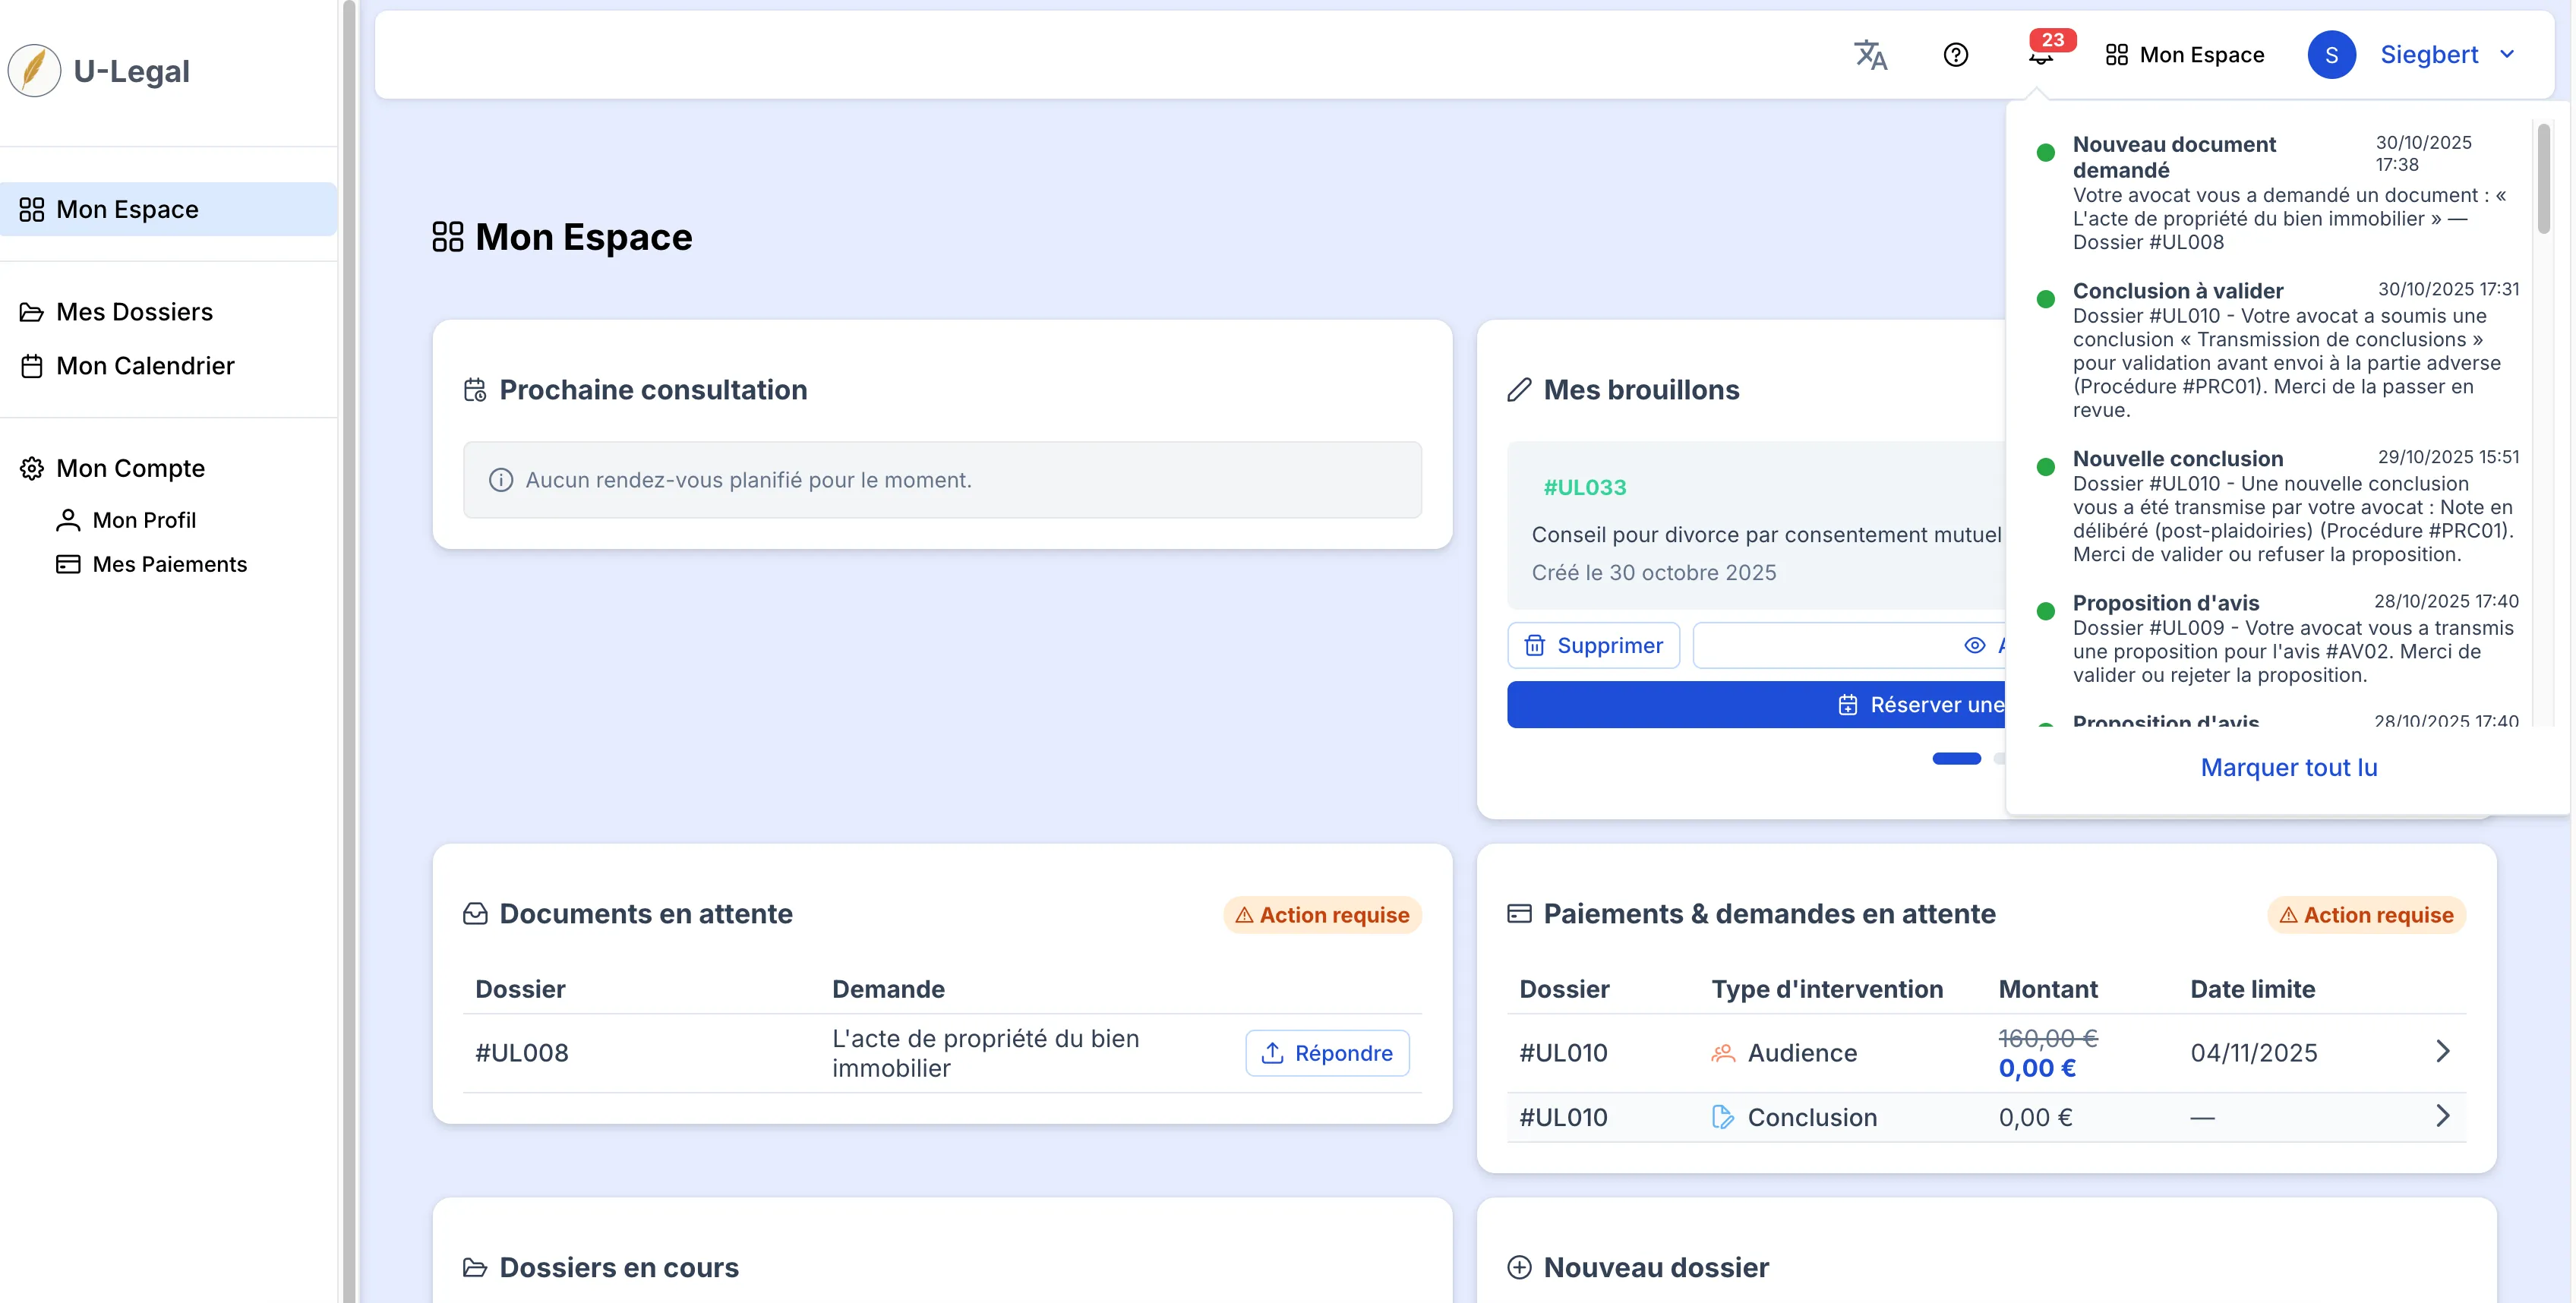
Task: Click the upload icon in Répondre button
Action: [1272, 1053]
